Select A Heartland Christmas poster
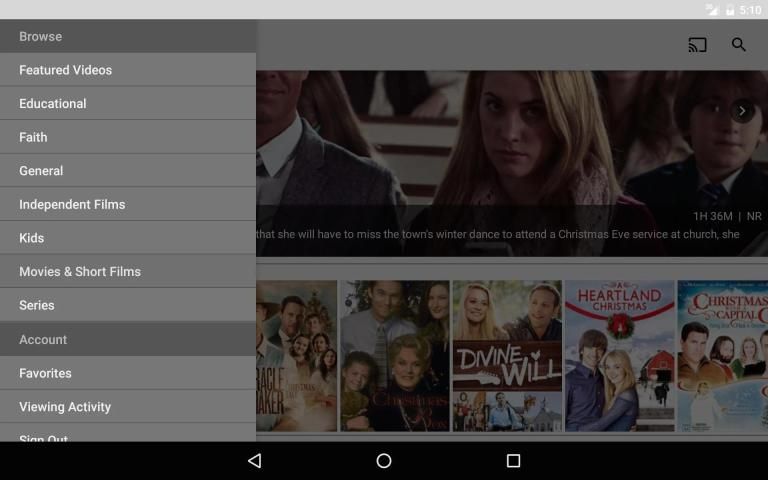 [x=619, y=356]
